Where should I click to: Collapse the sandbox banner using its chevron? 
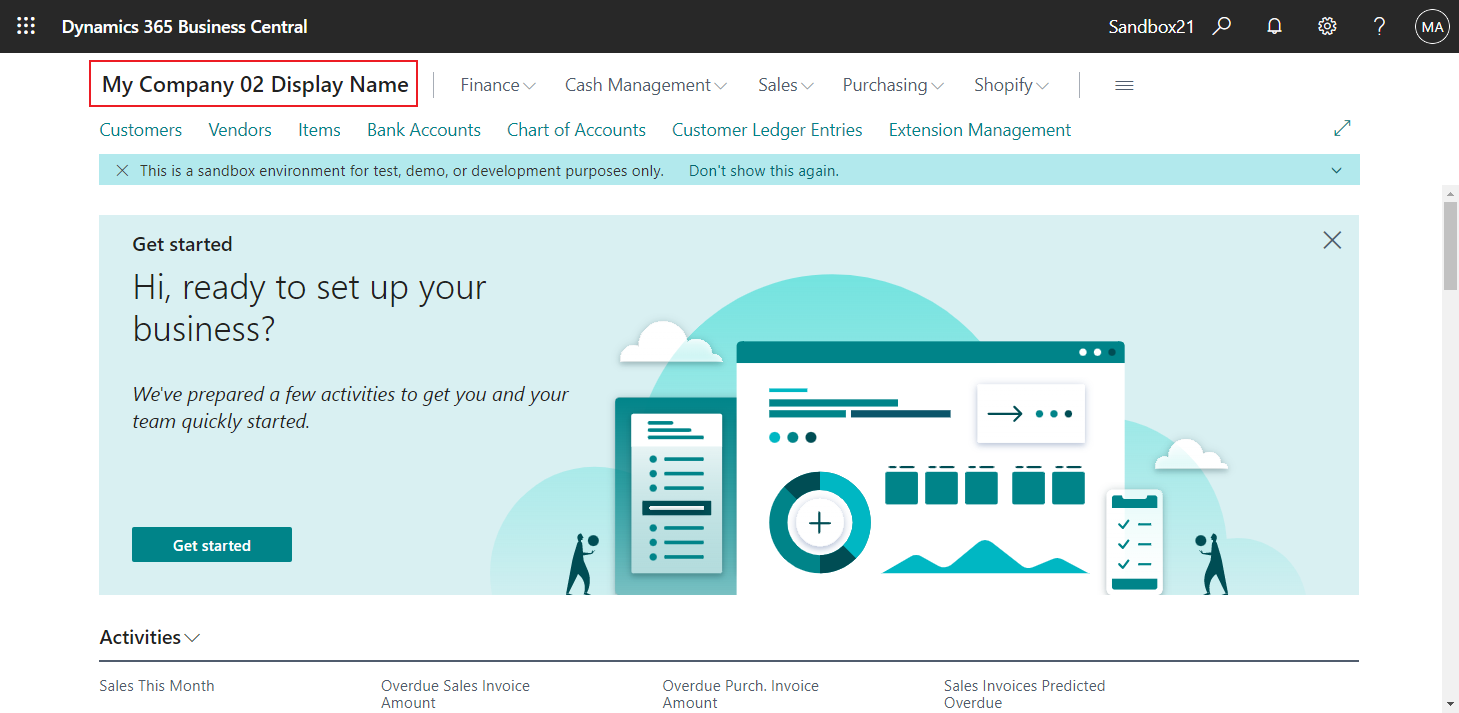click(1337, 170)
